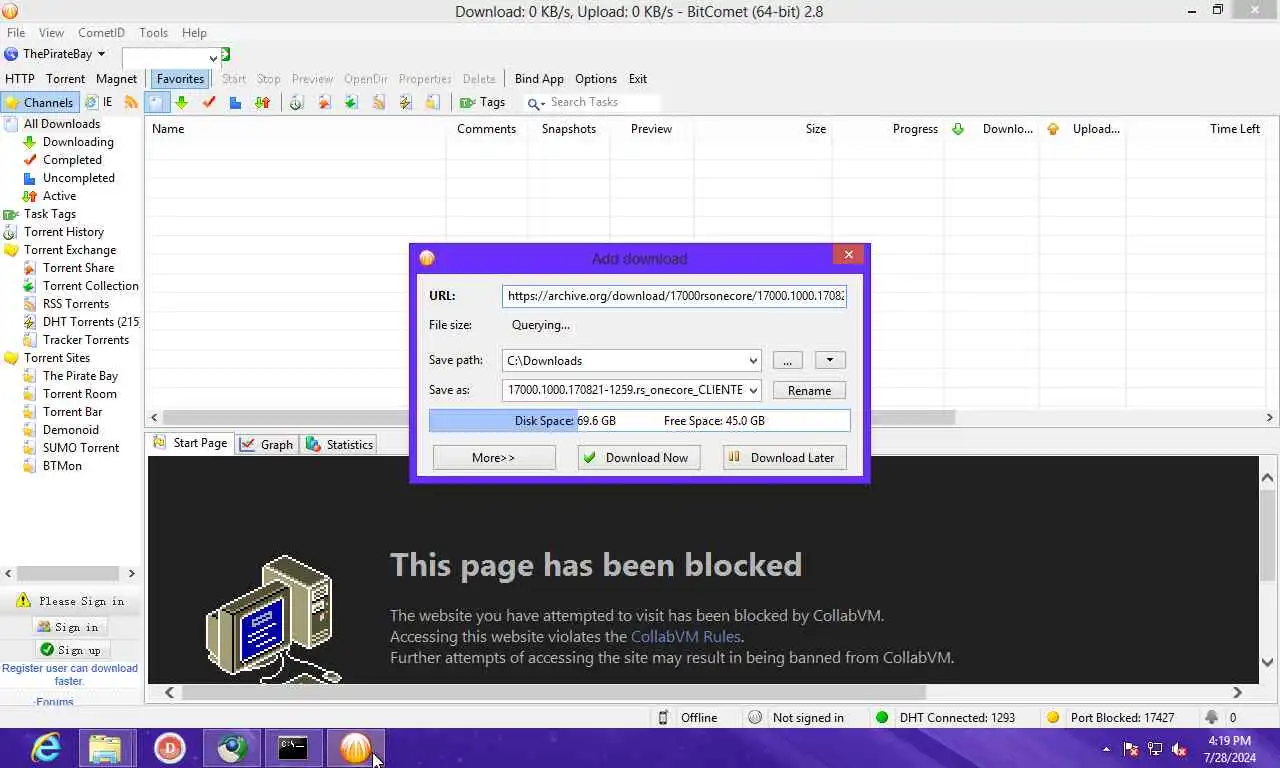Open the Save as filename dropdown
Screen dimensions: 1280x768
tap(753, 391)
